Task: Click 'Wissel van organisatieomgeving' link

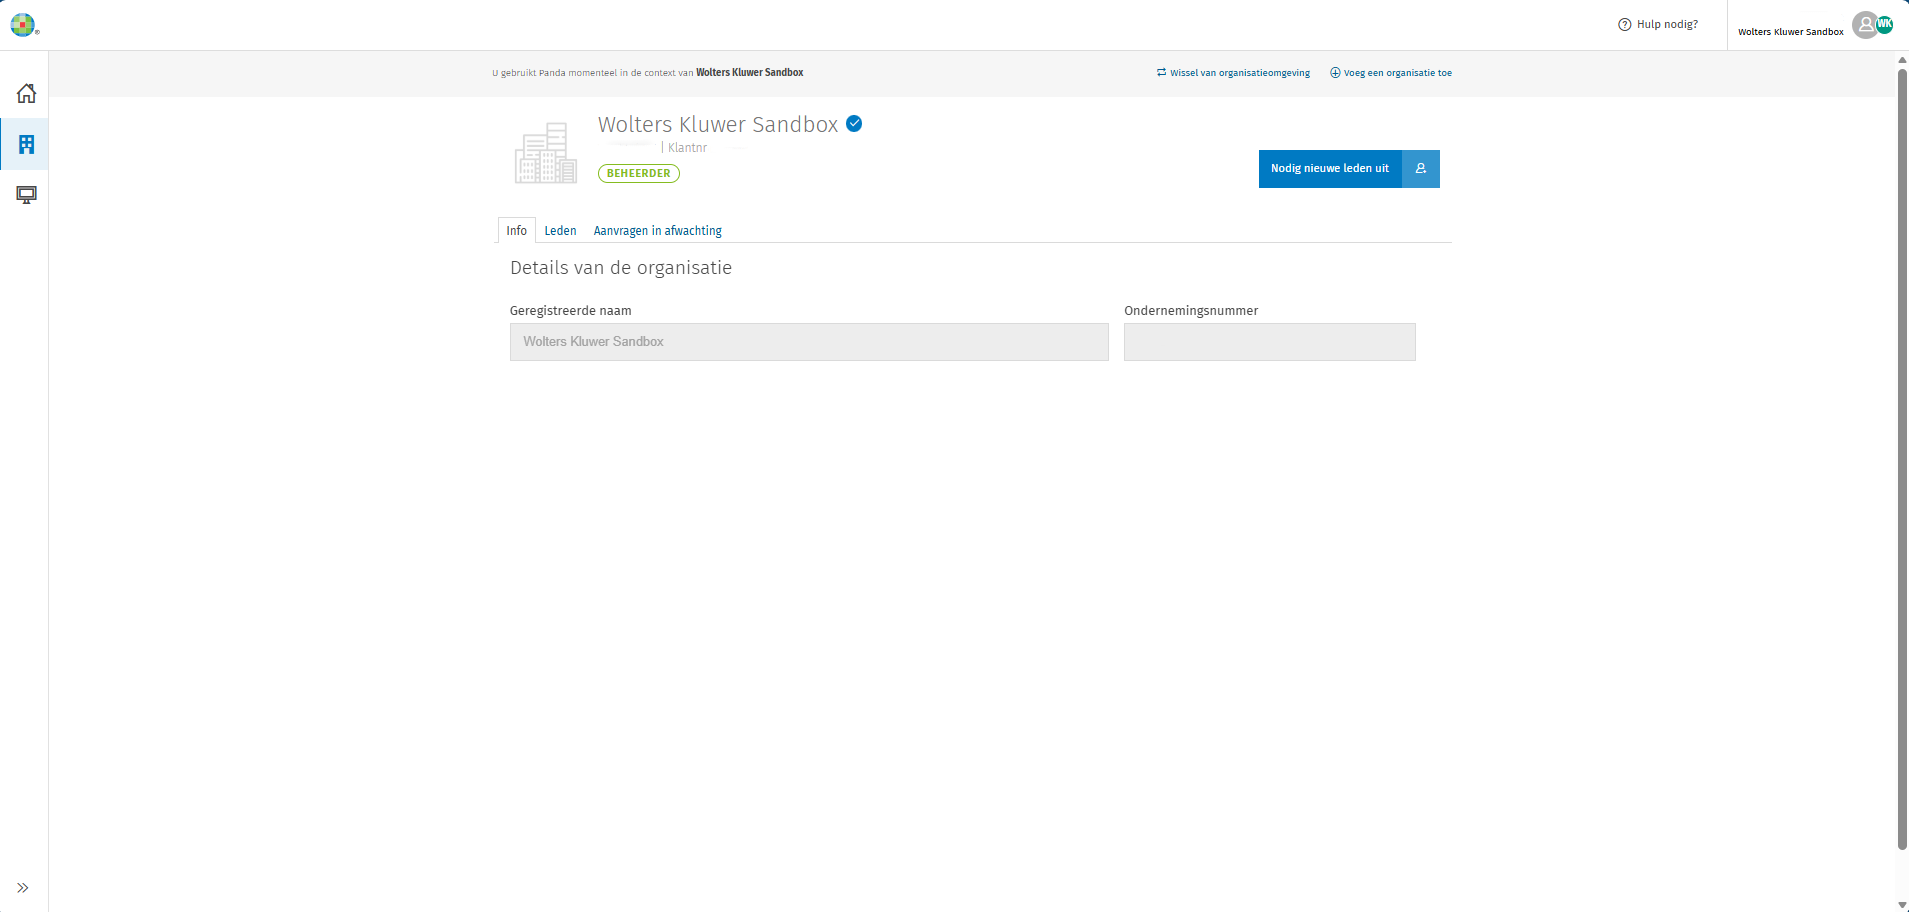Action: click(x=1233, y=73)
